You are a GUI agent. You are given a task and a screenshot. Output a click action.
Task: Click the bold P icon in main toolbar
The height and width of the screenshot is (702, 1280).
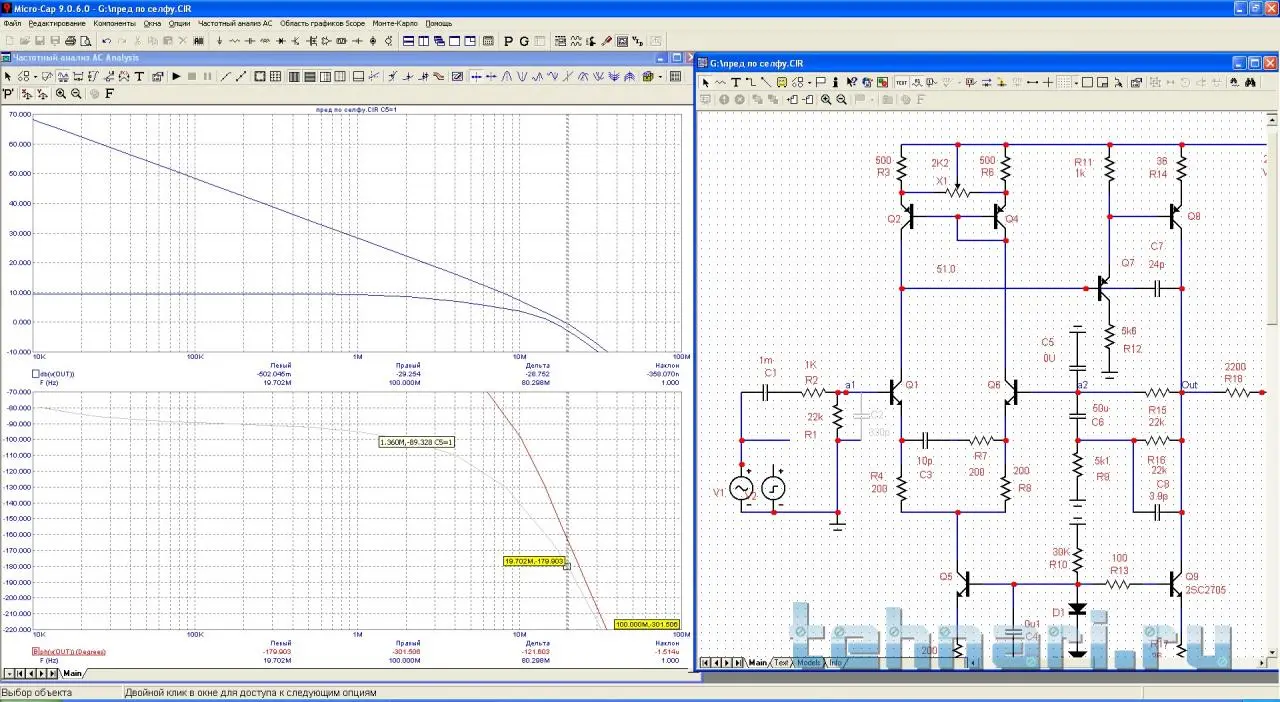pos(508,41)
